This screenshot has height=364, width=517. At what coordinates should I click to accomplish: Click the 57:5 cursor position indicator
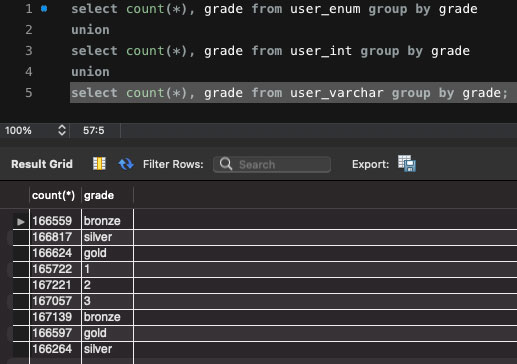coord(94,130)
